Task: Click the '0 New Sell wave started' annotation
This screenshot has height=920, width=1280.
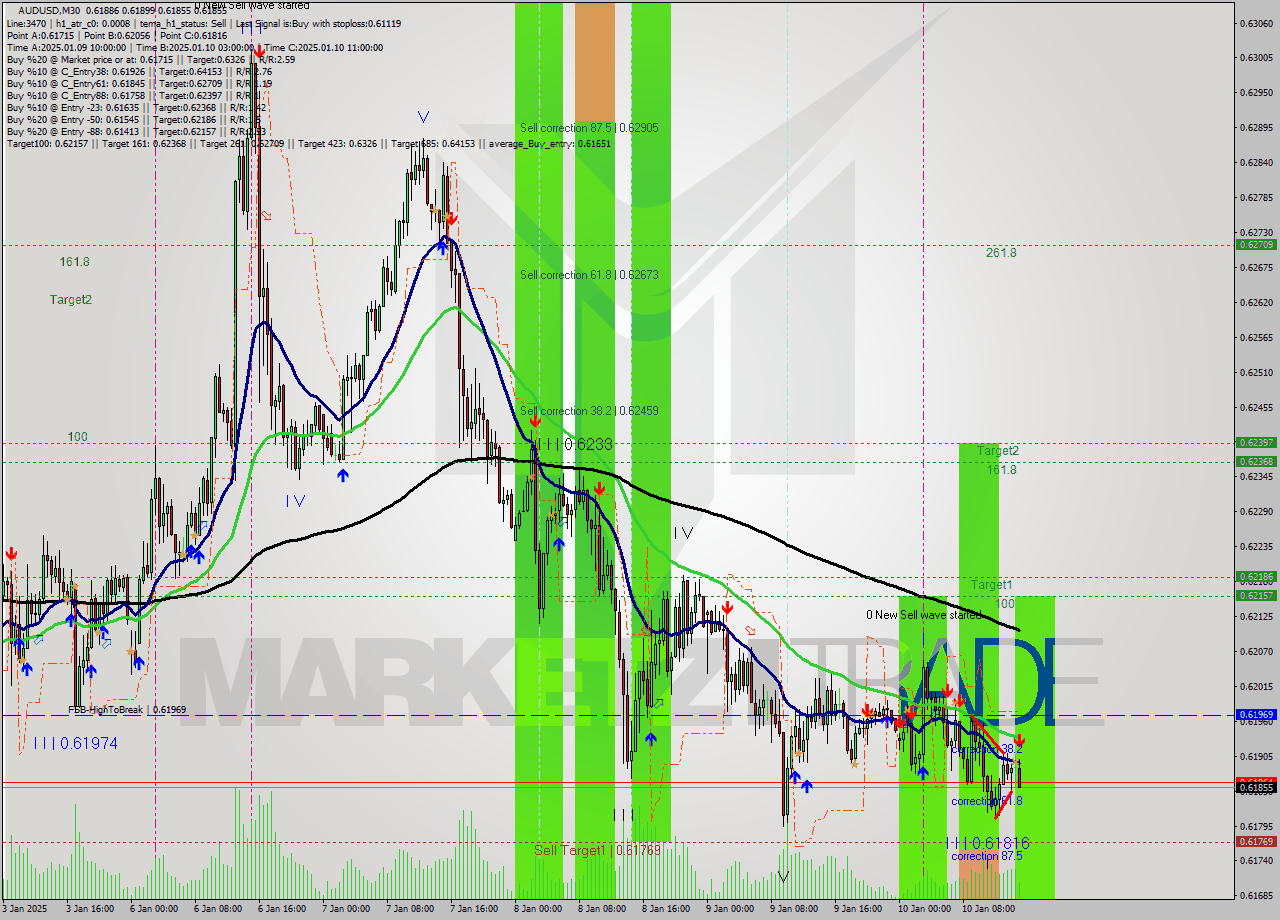Action: coord(924,616)
